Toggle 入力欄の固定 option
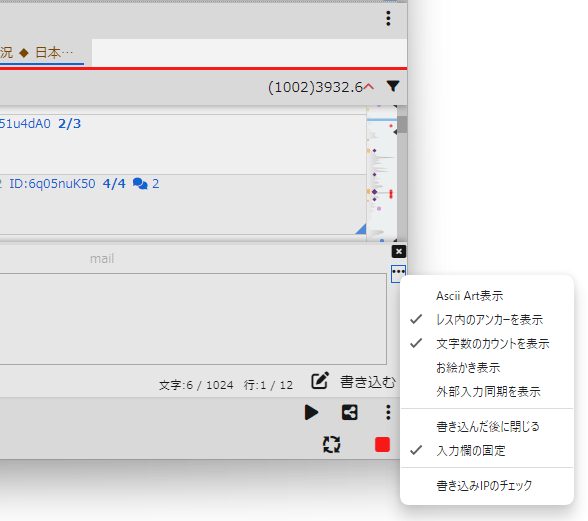This screenshot has height=521, width=588. tap(487, 450)
